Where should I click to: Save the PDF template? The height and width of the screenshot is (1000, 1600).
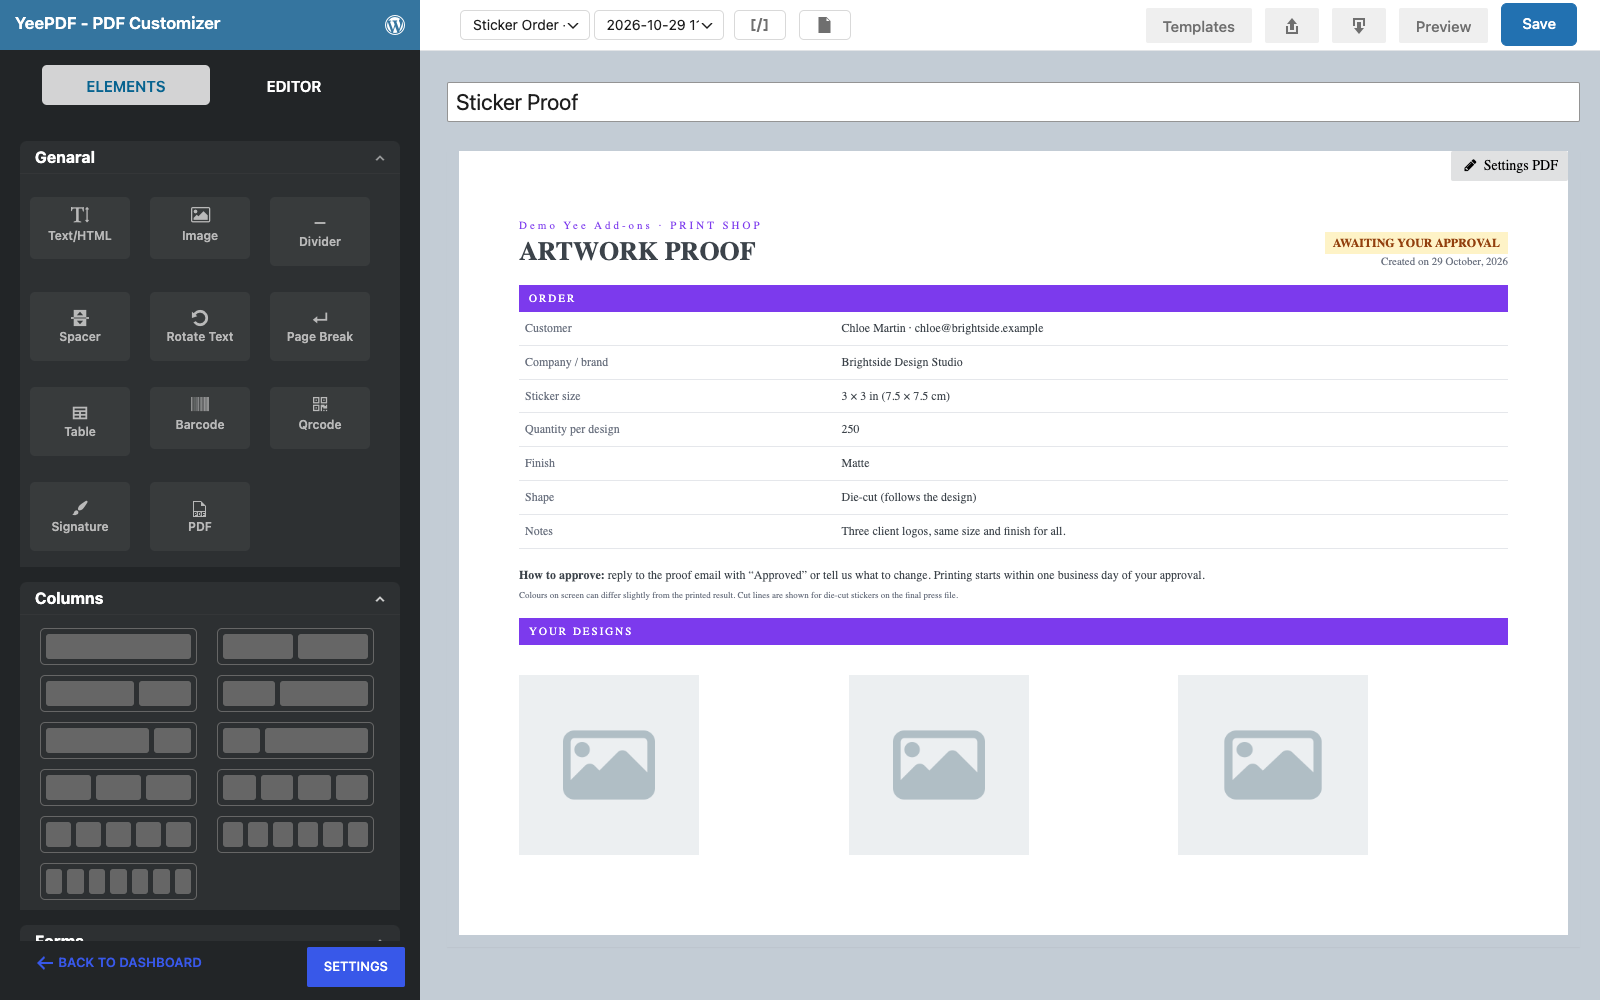click(1539, 24)
